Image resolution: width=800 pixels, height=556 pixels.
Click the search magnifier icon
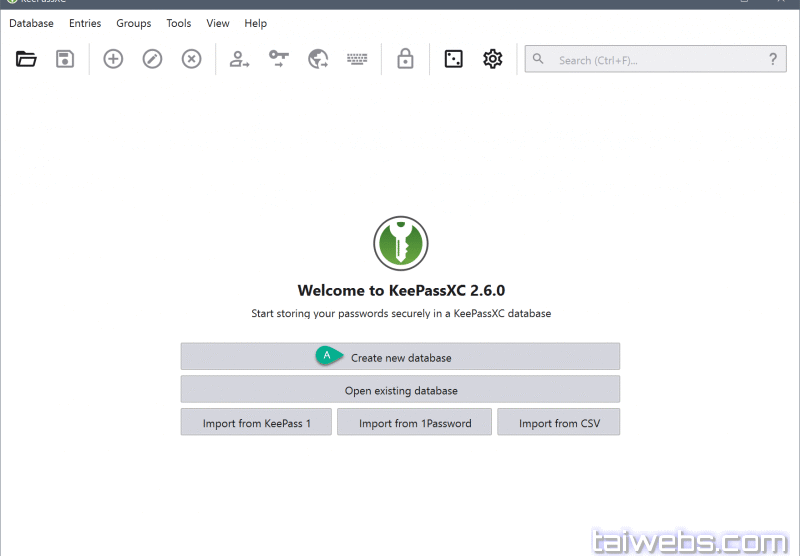538,59
